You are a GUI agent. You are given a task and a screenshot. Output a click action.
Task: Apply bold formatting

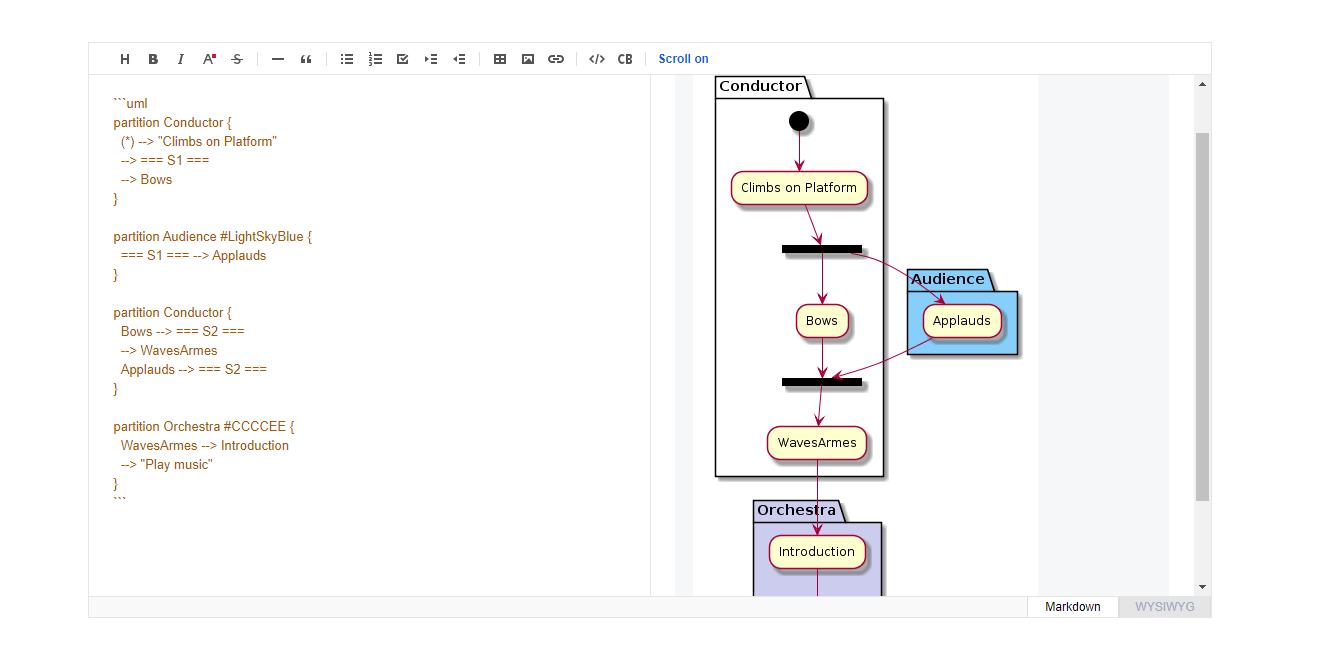tap(153, 59)
